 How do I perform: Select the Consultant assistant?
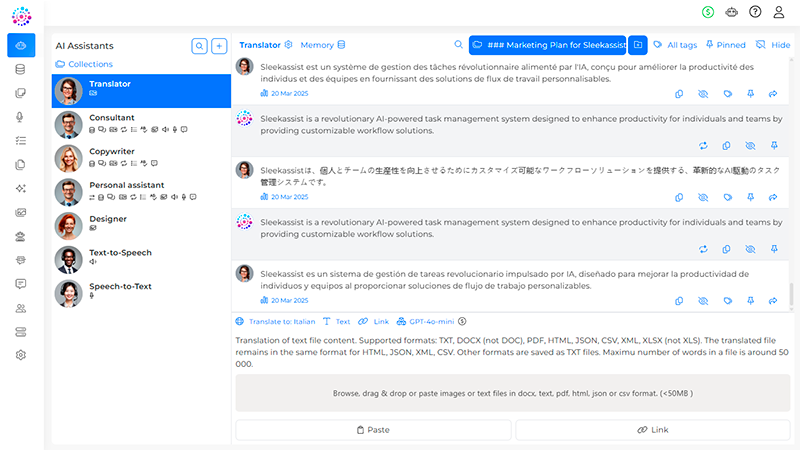point(141,124)
